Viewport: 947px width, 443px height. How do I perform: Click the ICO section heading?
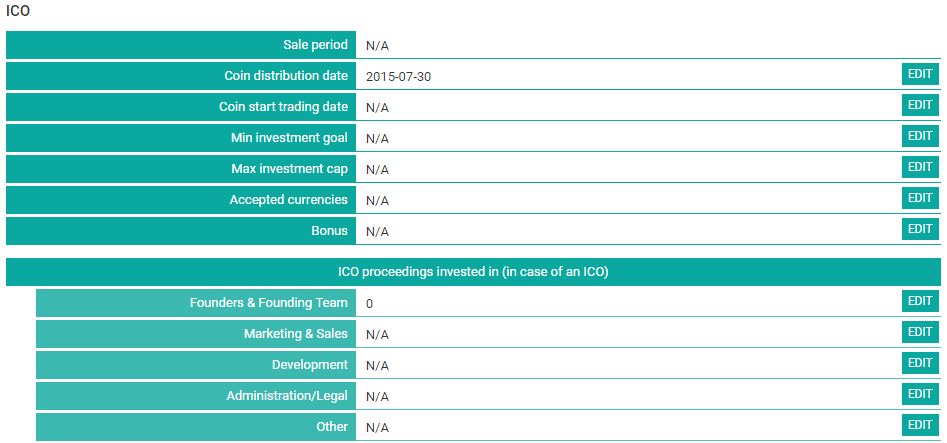pyautogui.click(x=18, y=10)
